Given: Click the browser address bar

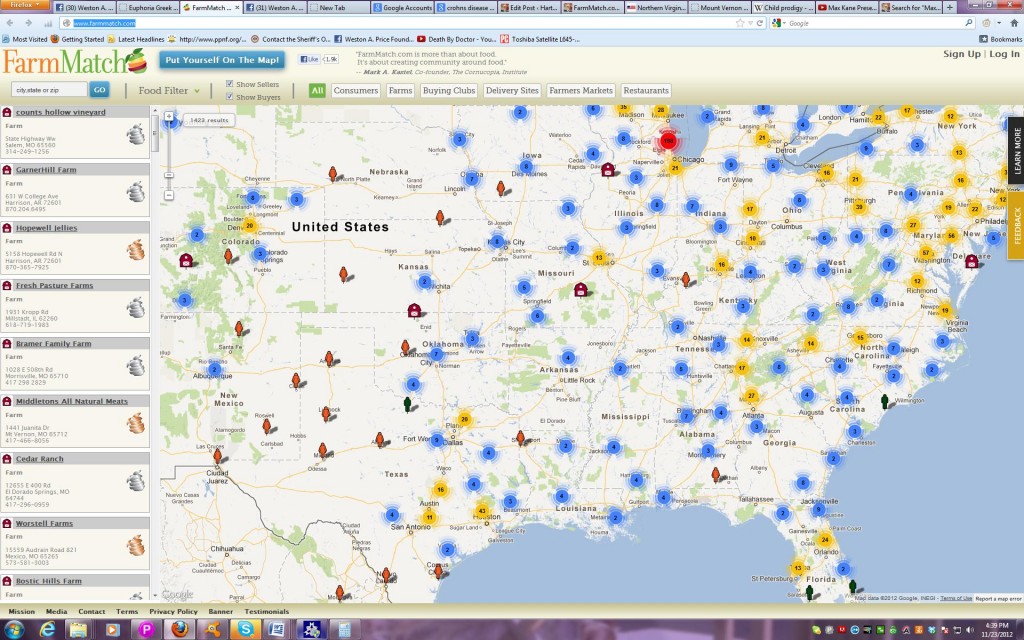Looking at the screenshot, I should pos(413,23).
